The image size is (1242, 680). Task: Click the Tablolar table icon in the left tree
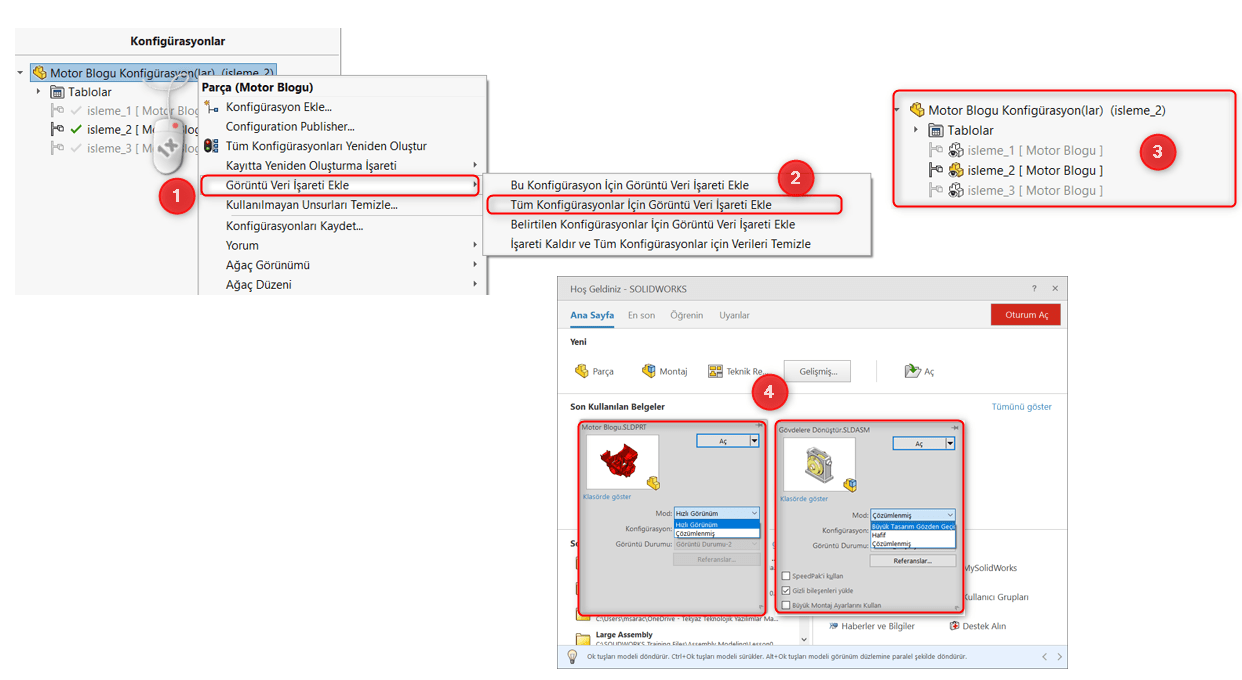57,92
